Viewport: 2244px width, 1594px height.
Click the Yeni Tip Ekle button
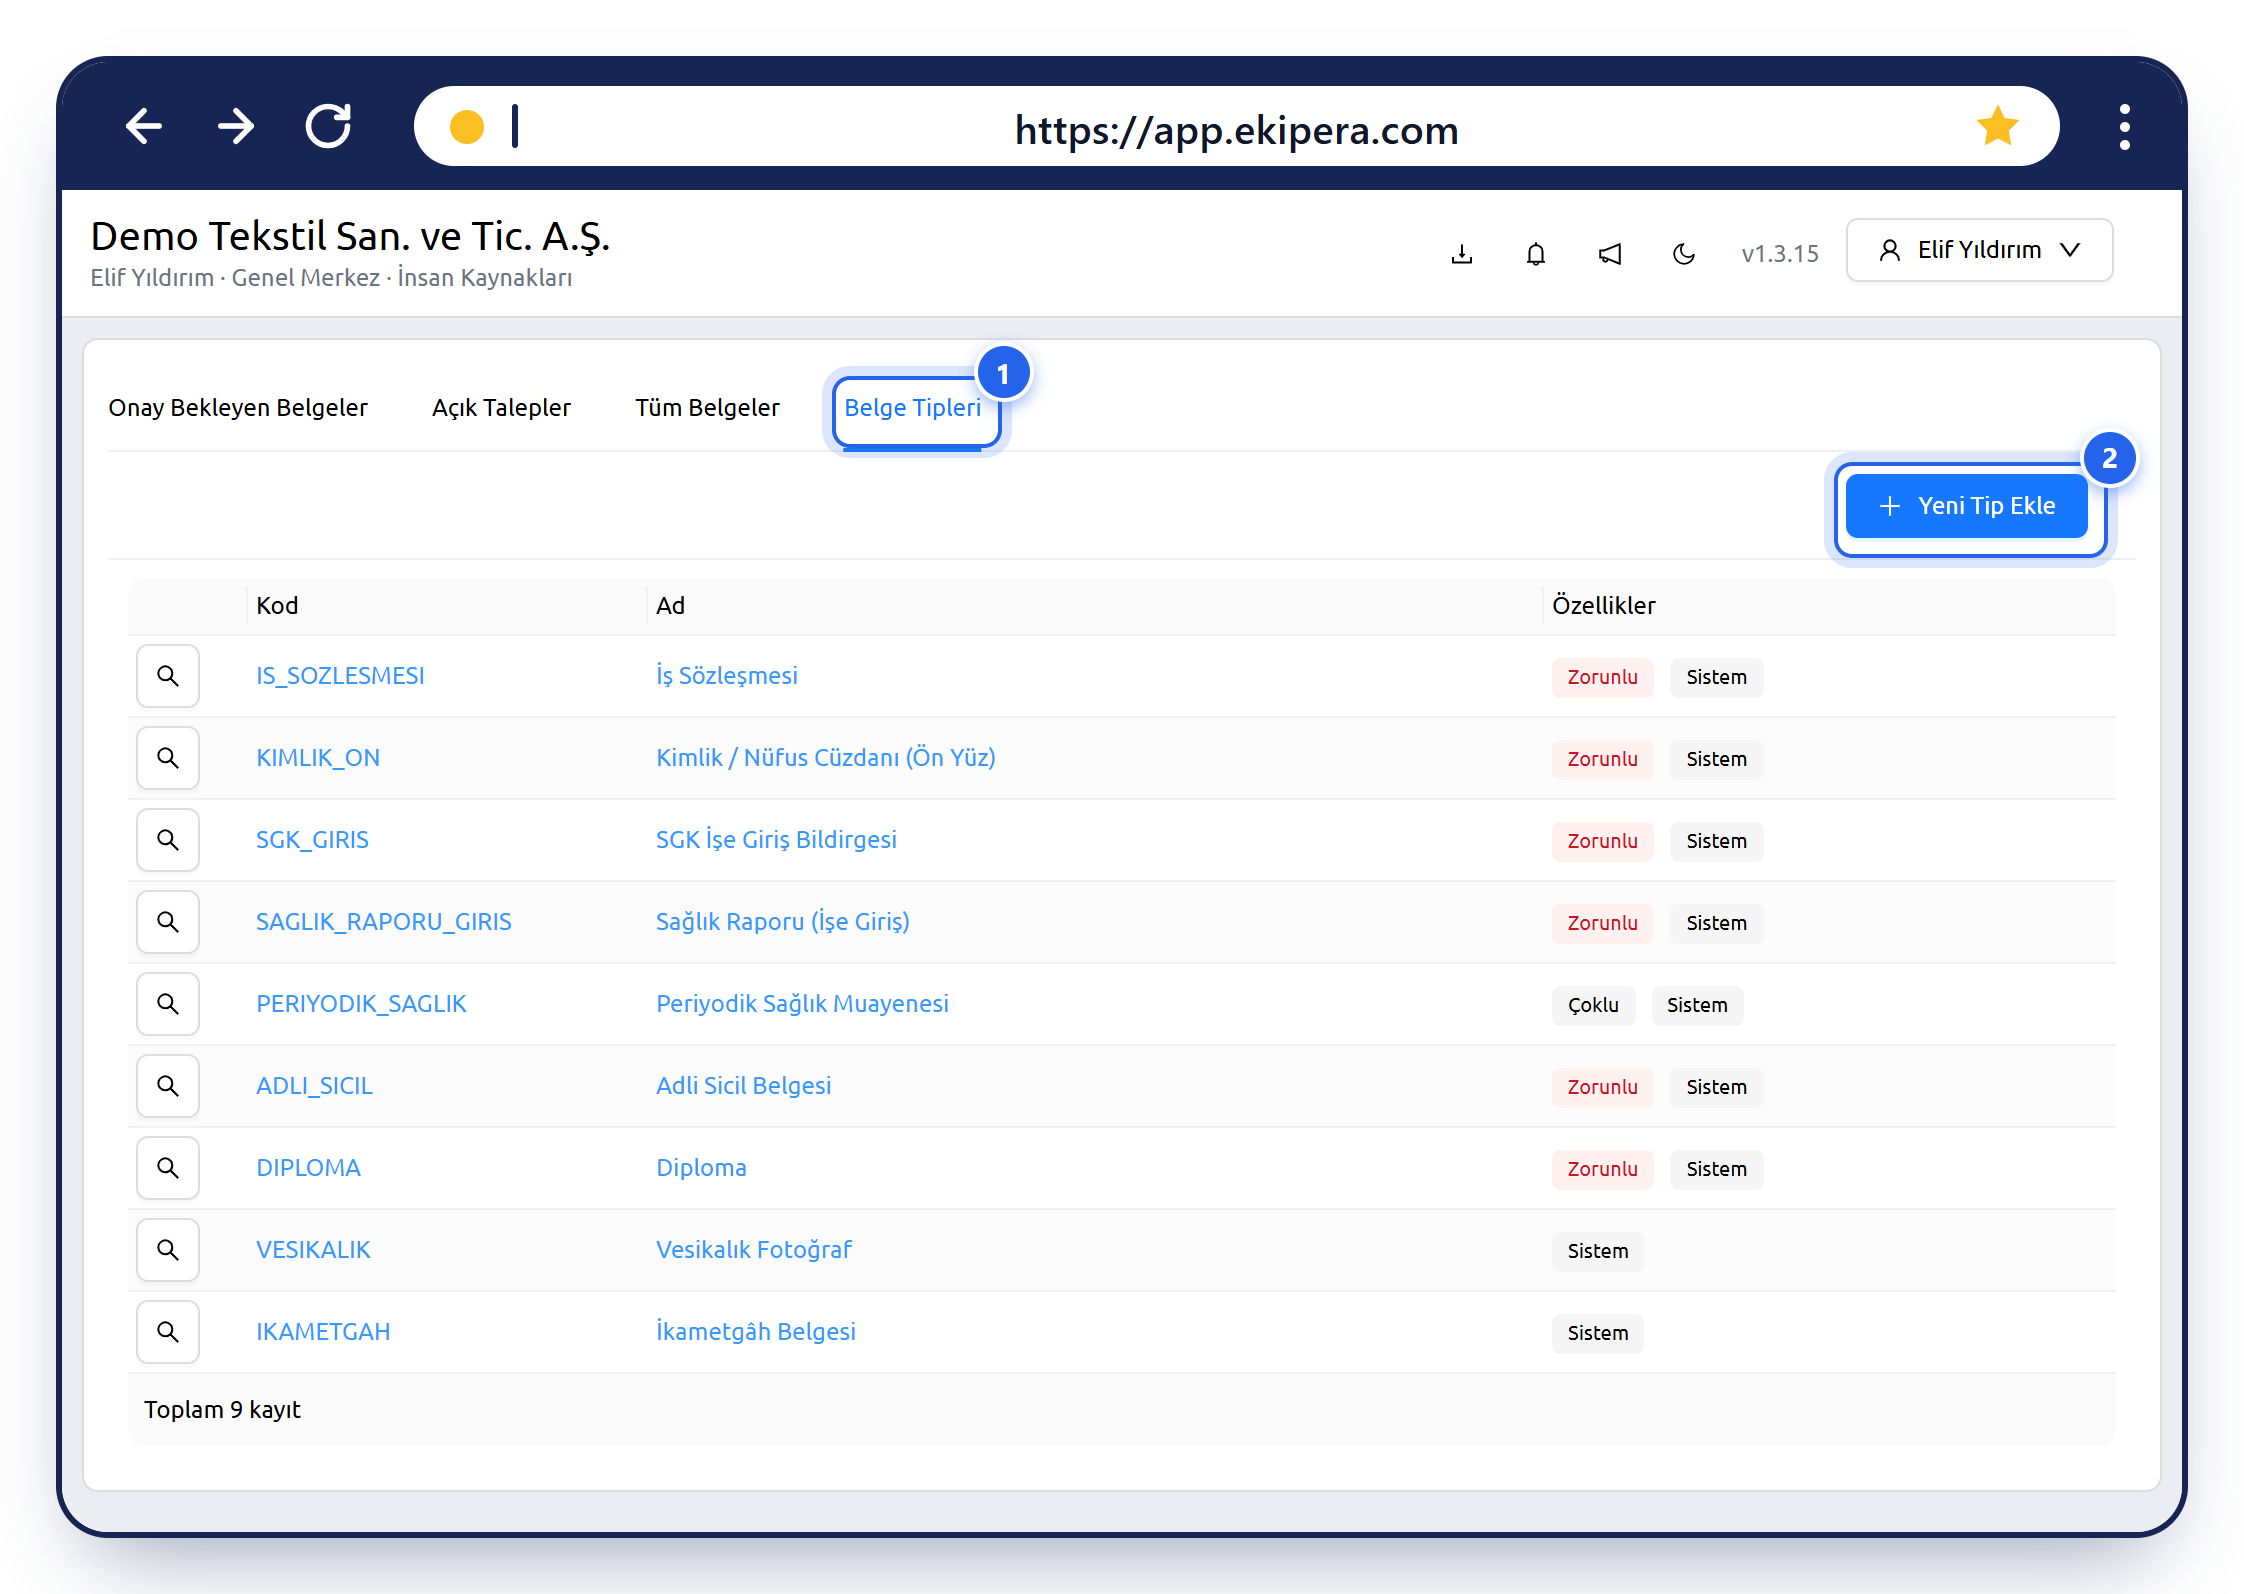coord(1967,506)
